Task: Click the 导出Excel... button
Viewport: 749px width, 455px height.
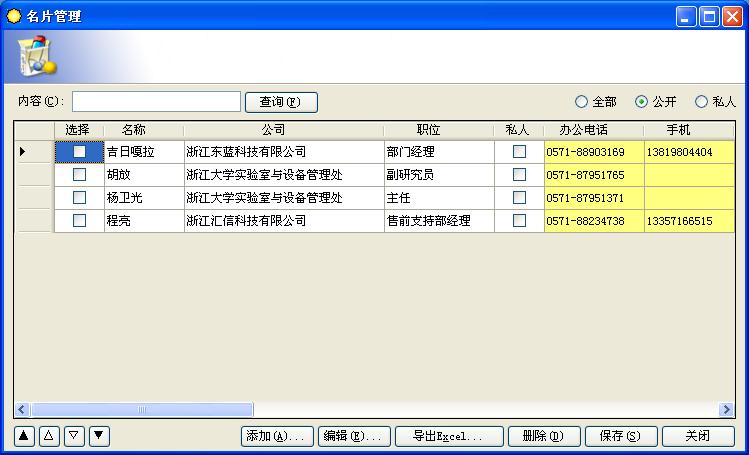Action: (449, 436)
